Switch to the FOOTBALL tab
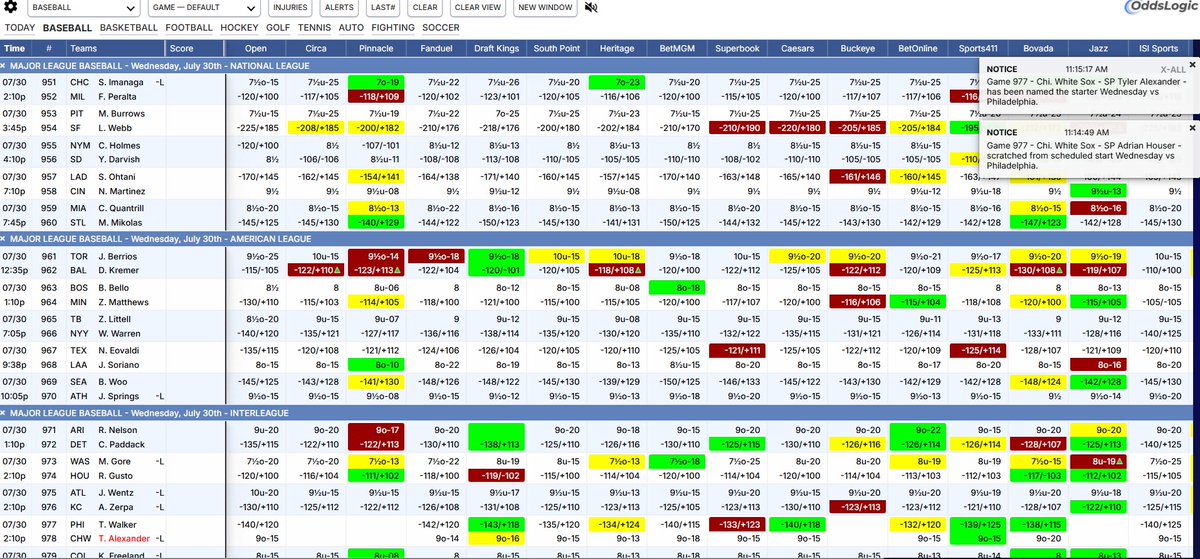Screen dimensions: 1200x559 point(189,28)
